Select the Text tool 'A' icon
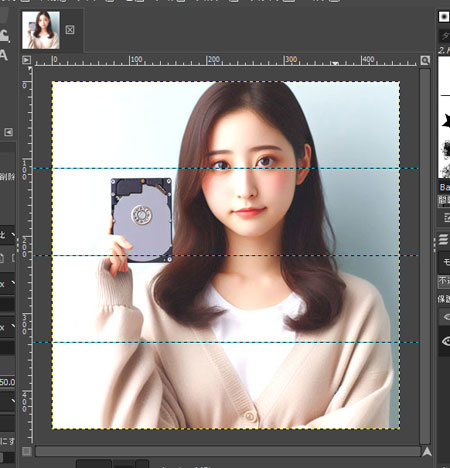 click(x=4, y=55)
